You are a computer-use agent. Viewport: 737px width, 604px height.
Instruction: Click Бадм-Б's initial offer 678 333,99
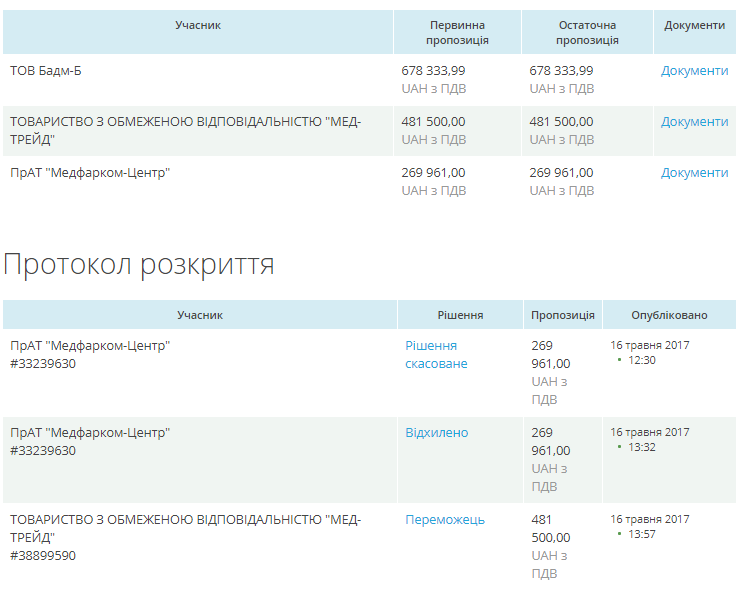point(433,71)
